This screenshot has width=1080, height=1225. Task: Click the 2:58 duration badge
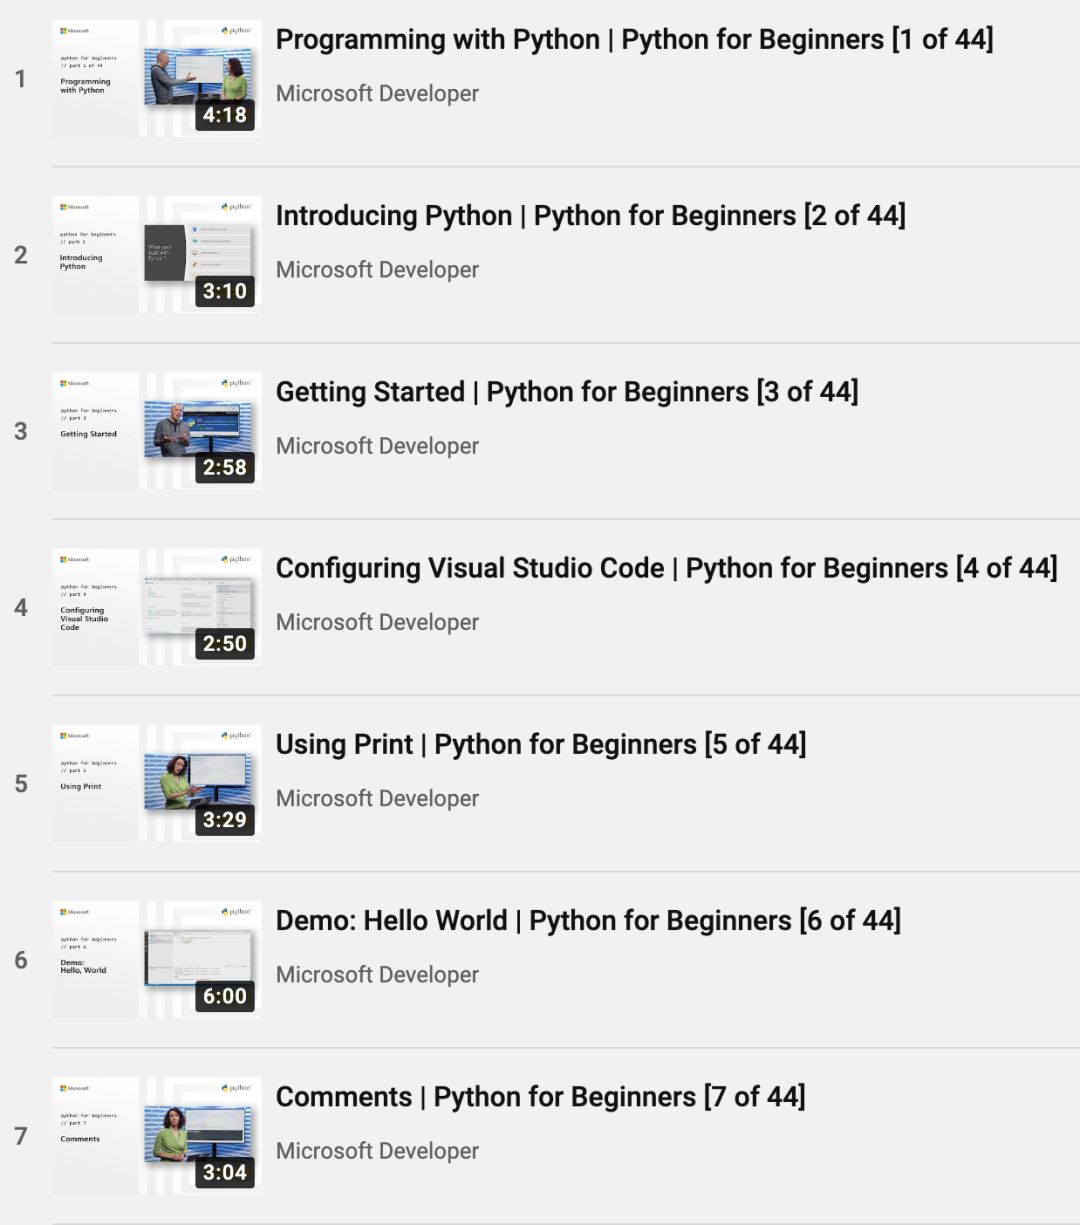tap(225, 467)
